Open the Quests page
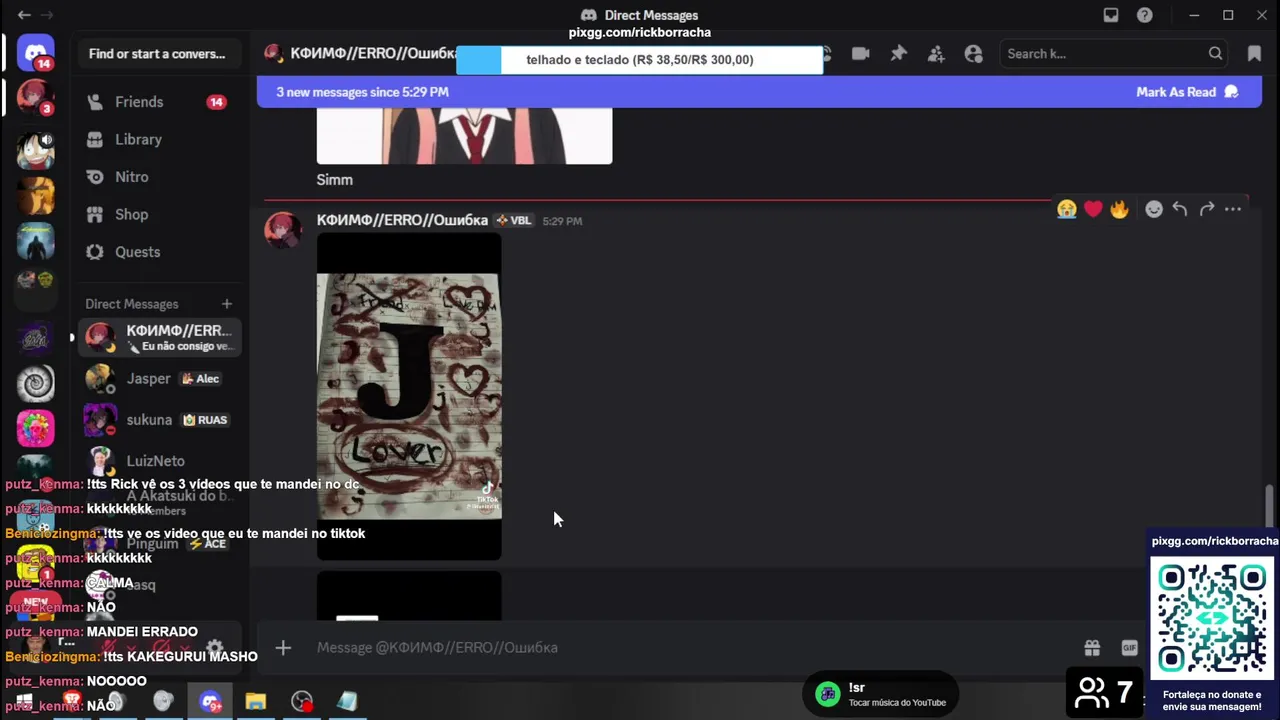The width and height of the screenshot is (1280, 720). coord(160,252)
